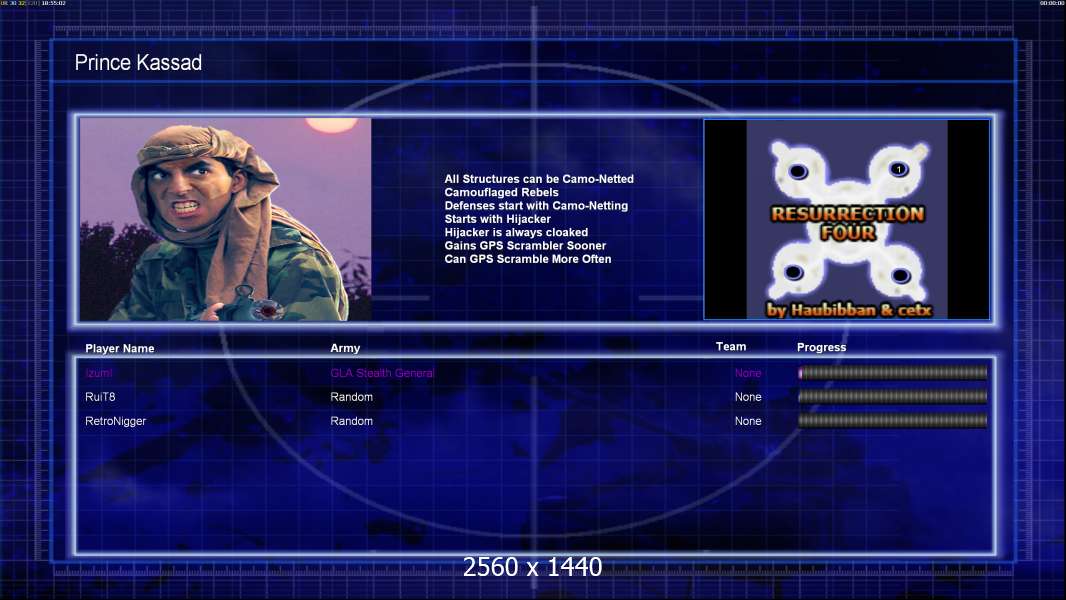Screen dimensions: 1066x600
Task: Click "by Haubibban & cetx" map credit
Action: (x=848, y=310)
